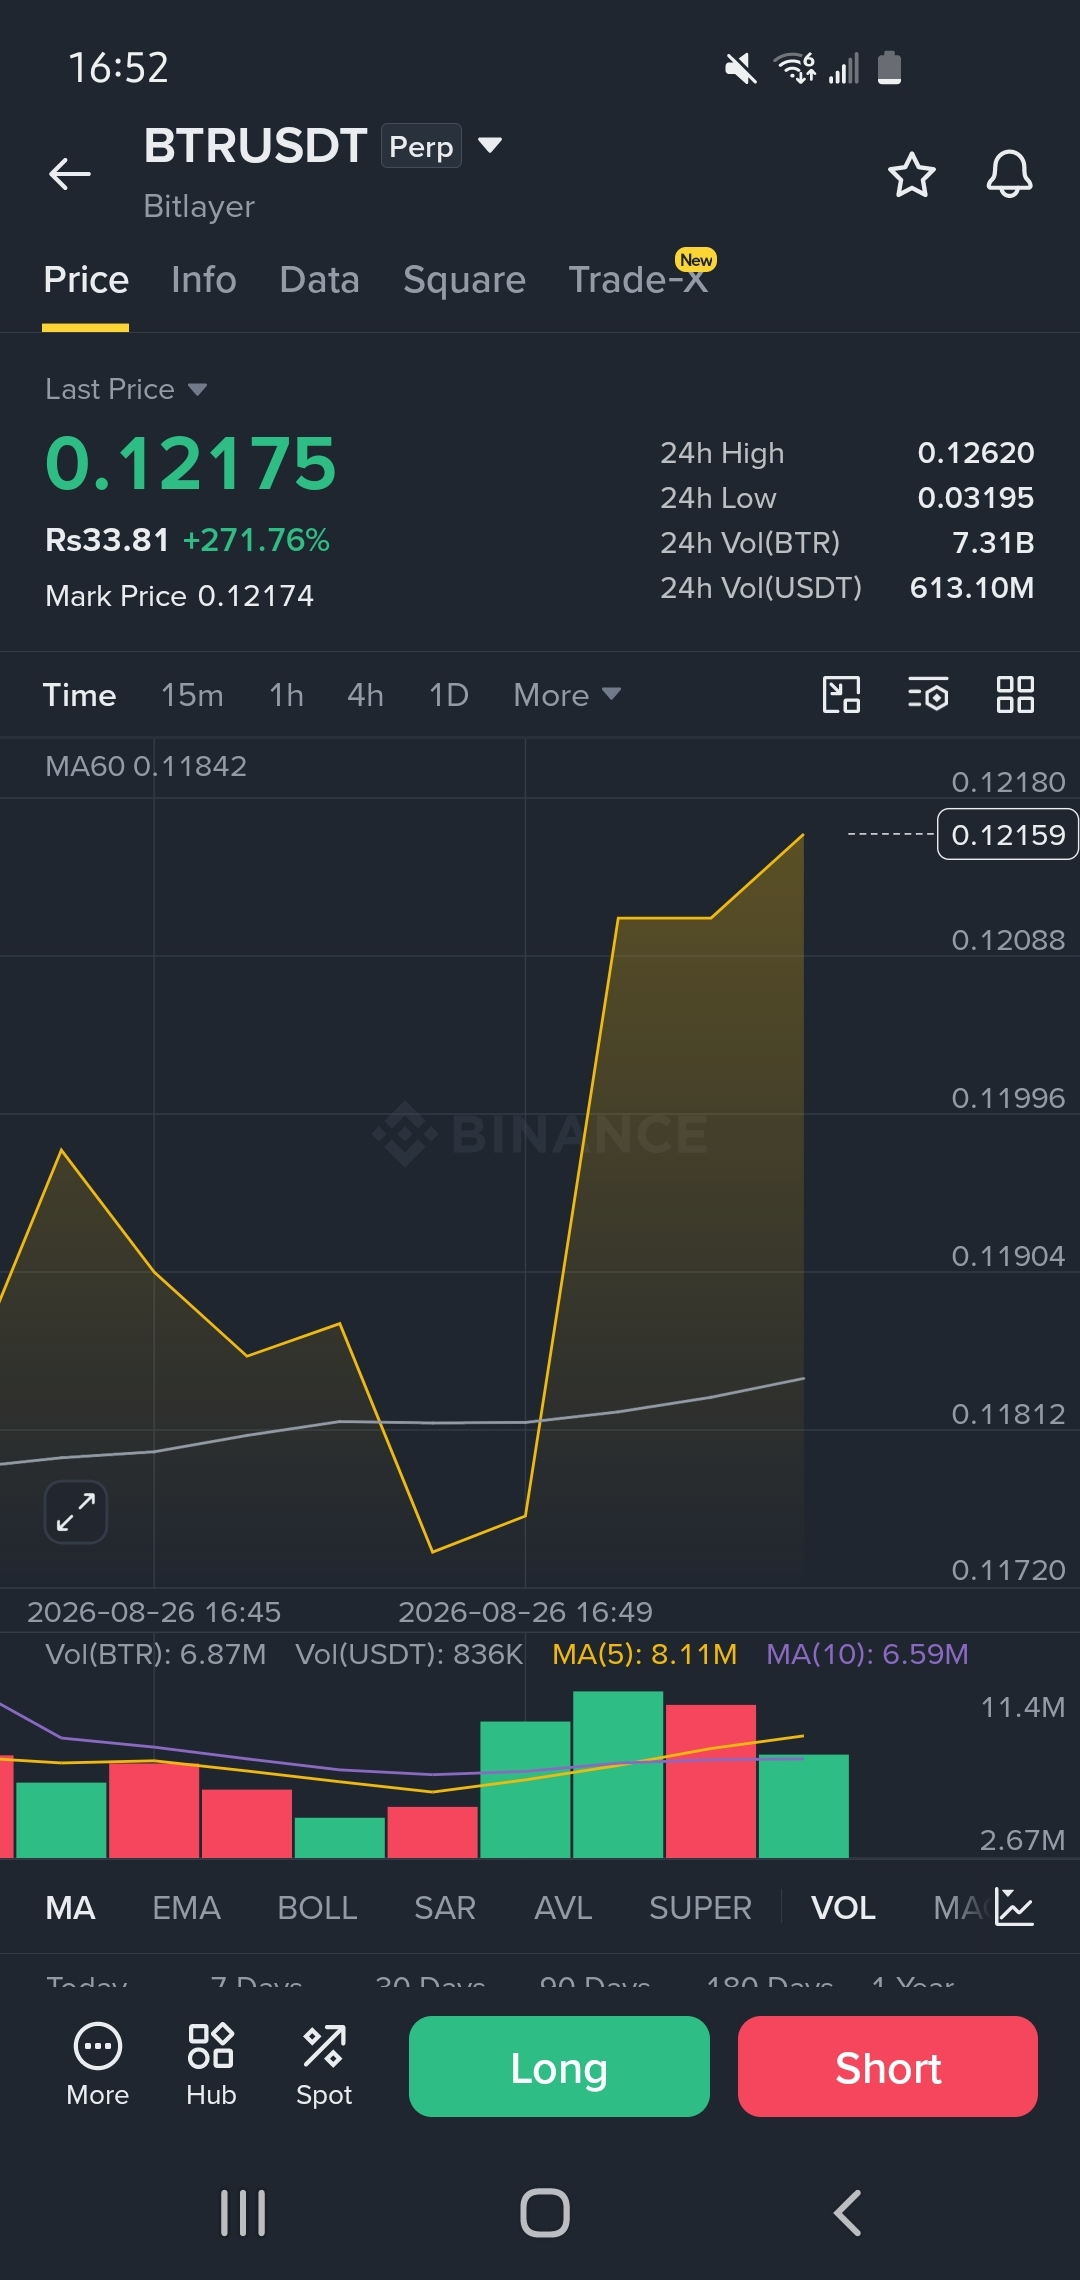Toggle the SUPER indicator

[700, 1908]
